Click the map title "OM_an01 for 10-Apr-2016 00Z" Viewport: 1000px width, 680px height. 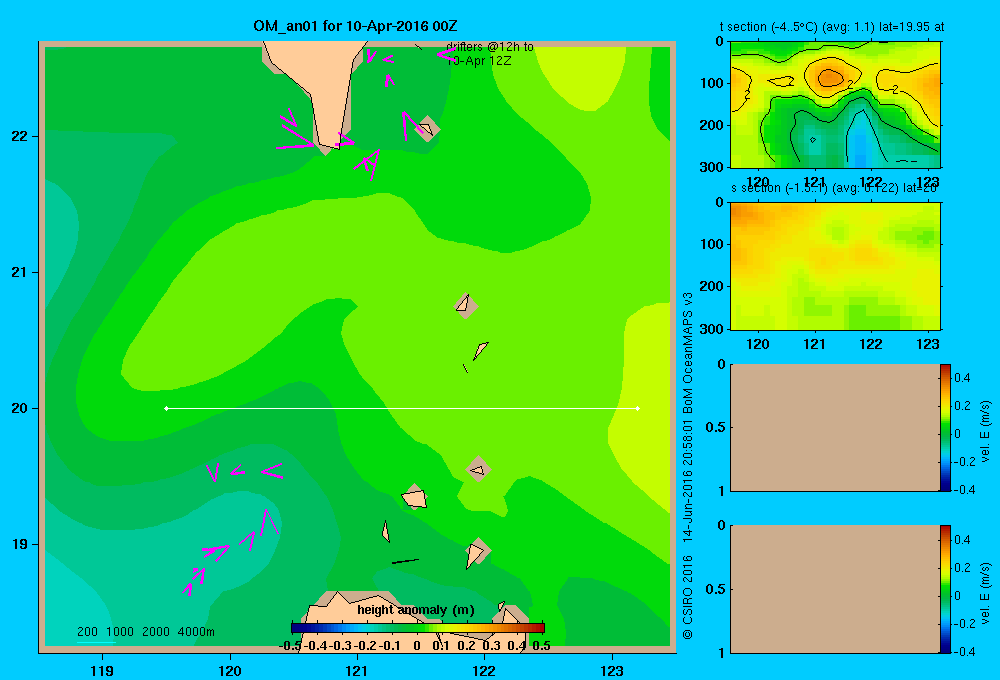[355, 27]
